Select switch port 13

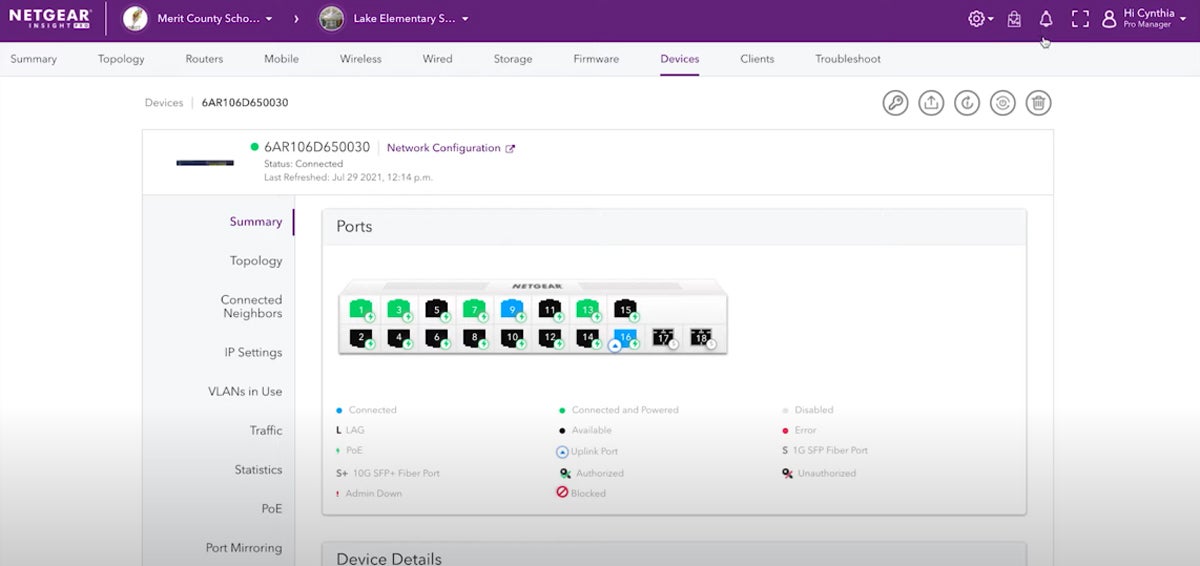pos(588,309)
